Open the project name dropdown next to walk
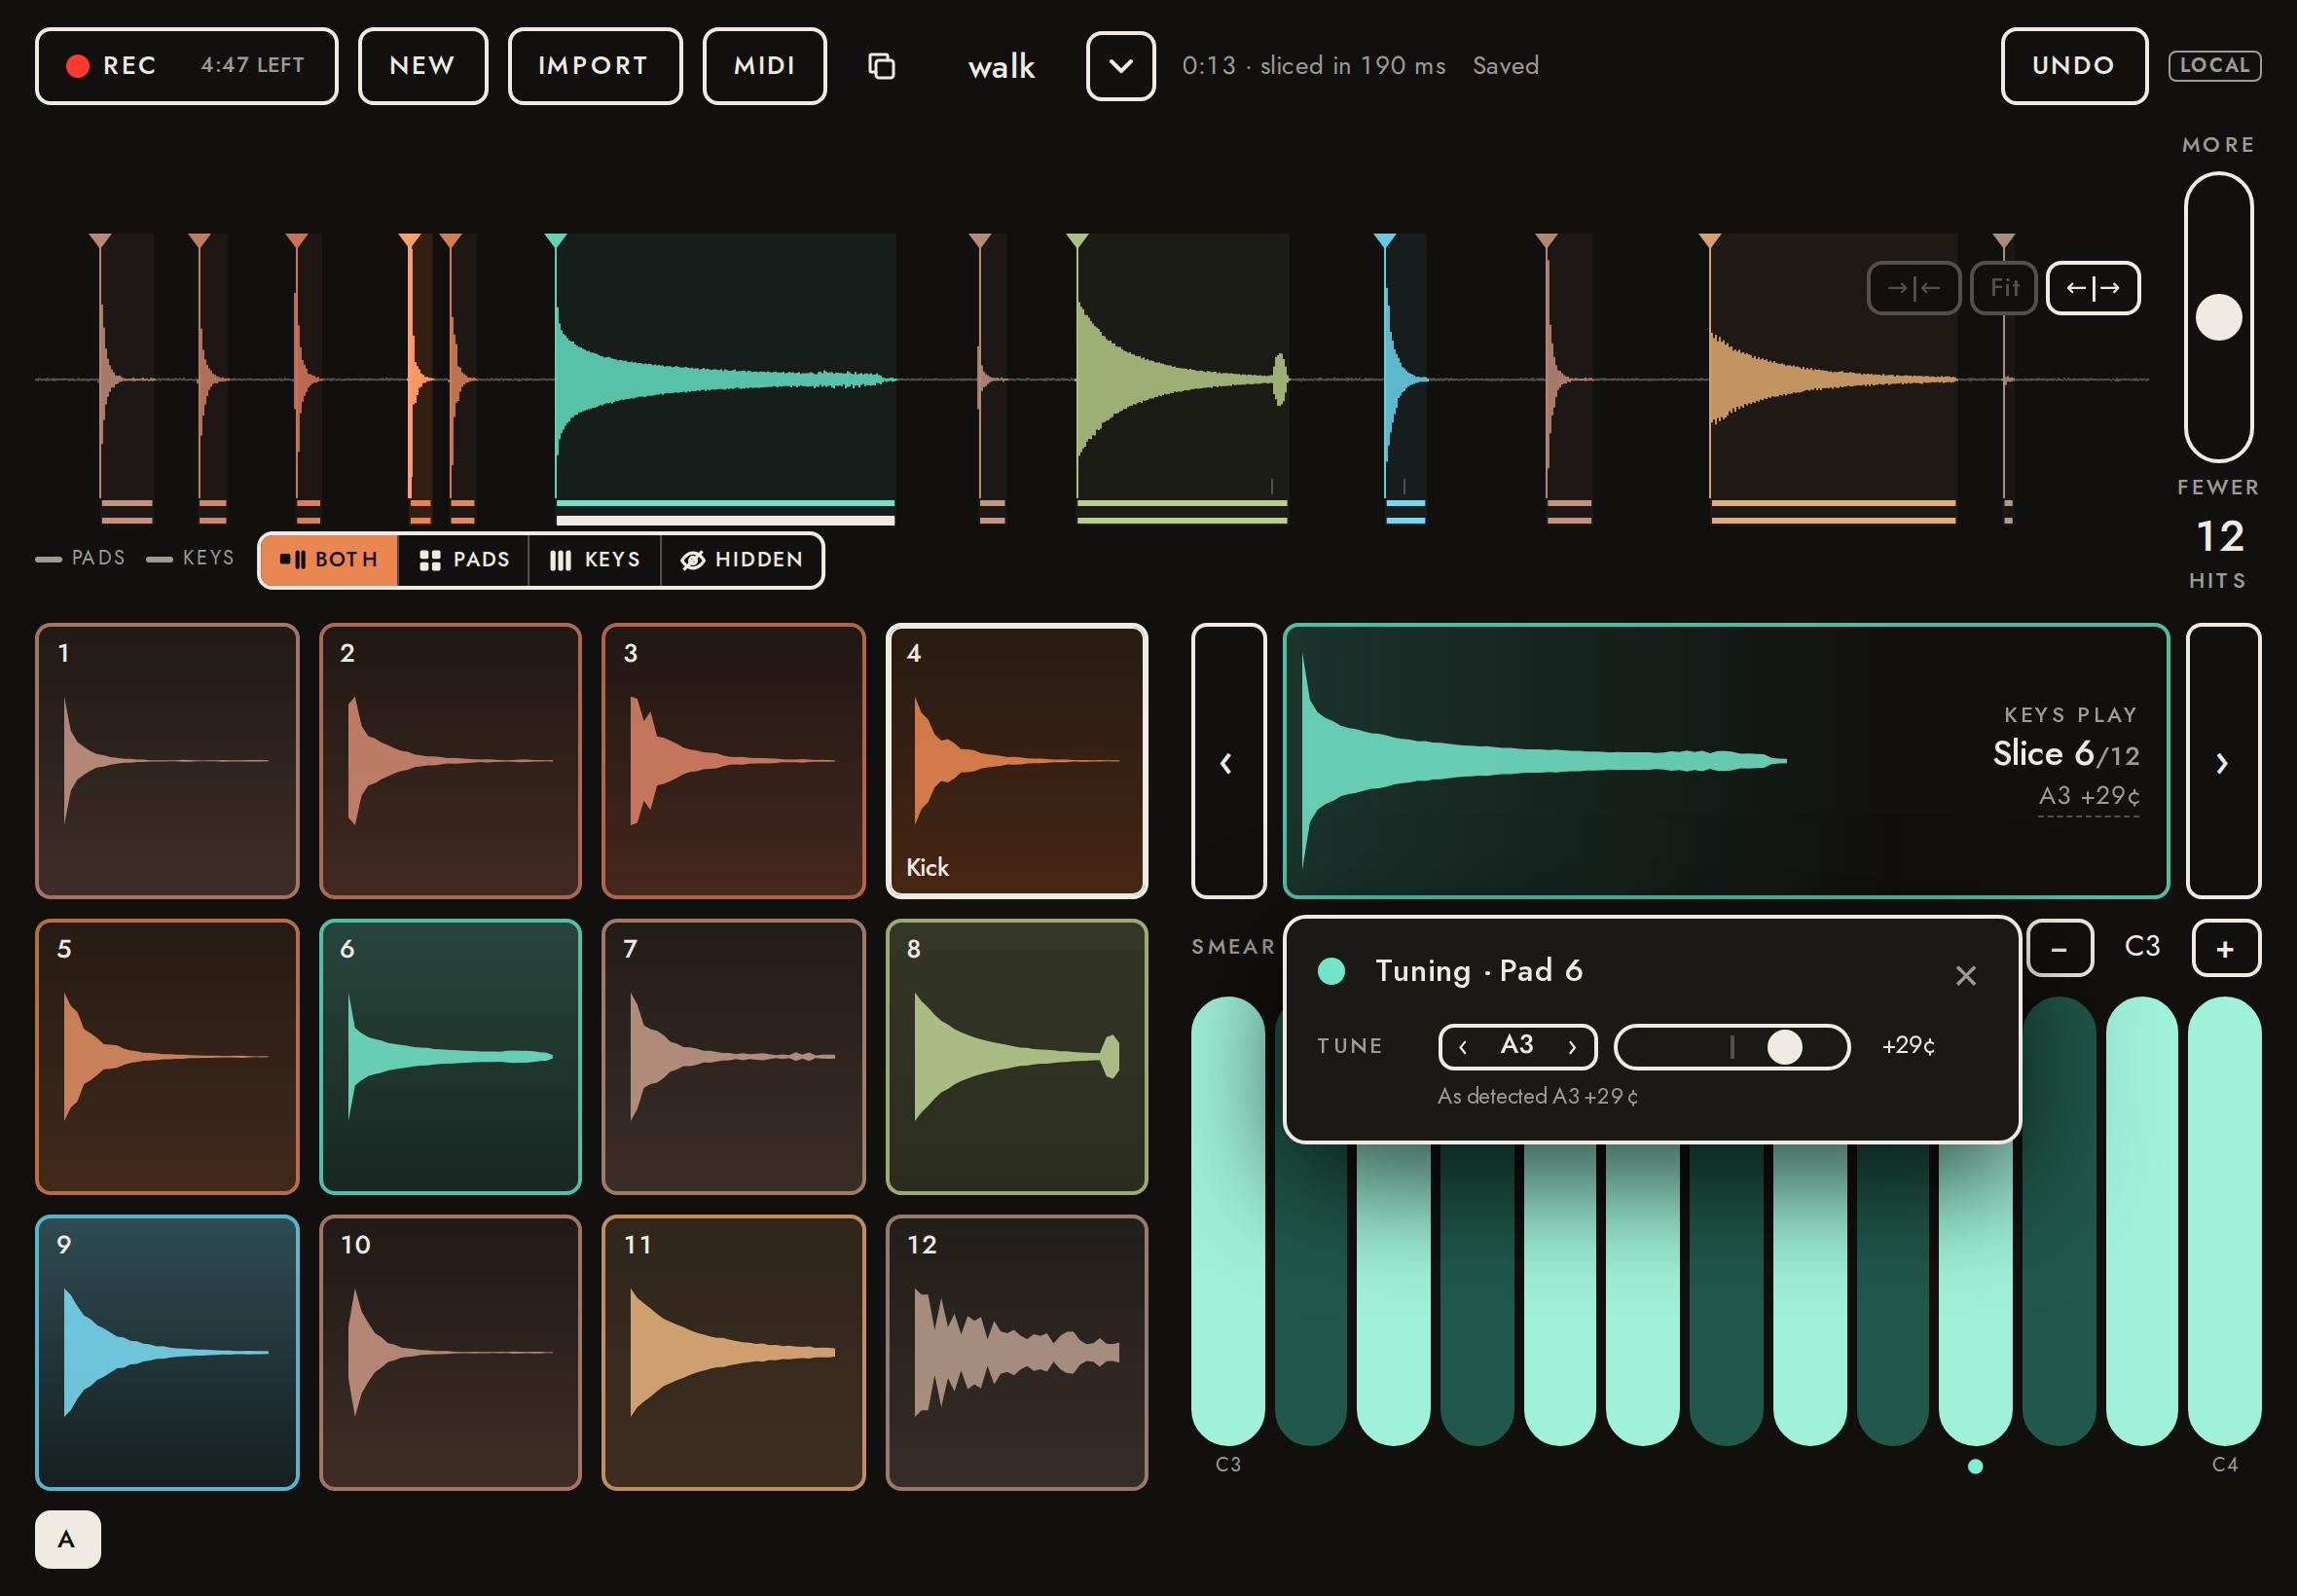 [1121, 66]
